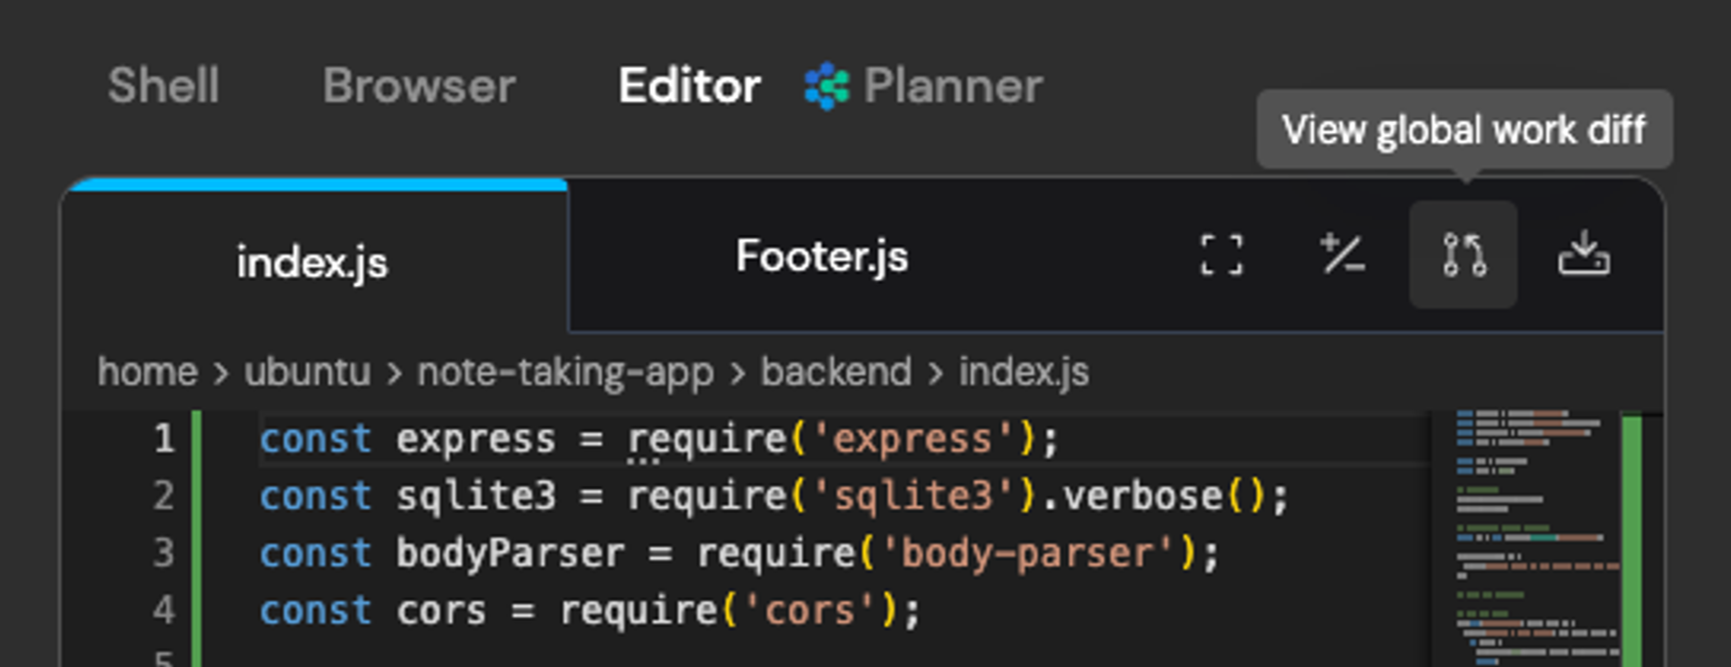The image size is (1731, 667).
Task: Click the backend breadcrumb folder
Action: [836, 372]
